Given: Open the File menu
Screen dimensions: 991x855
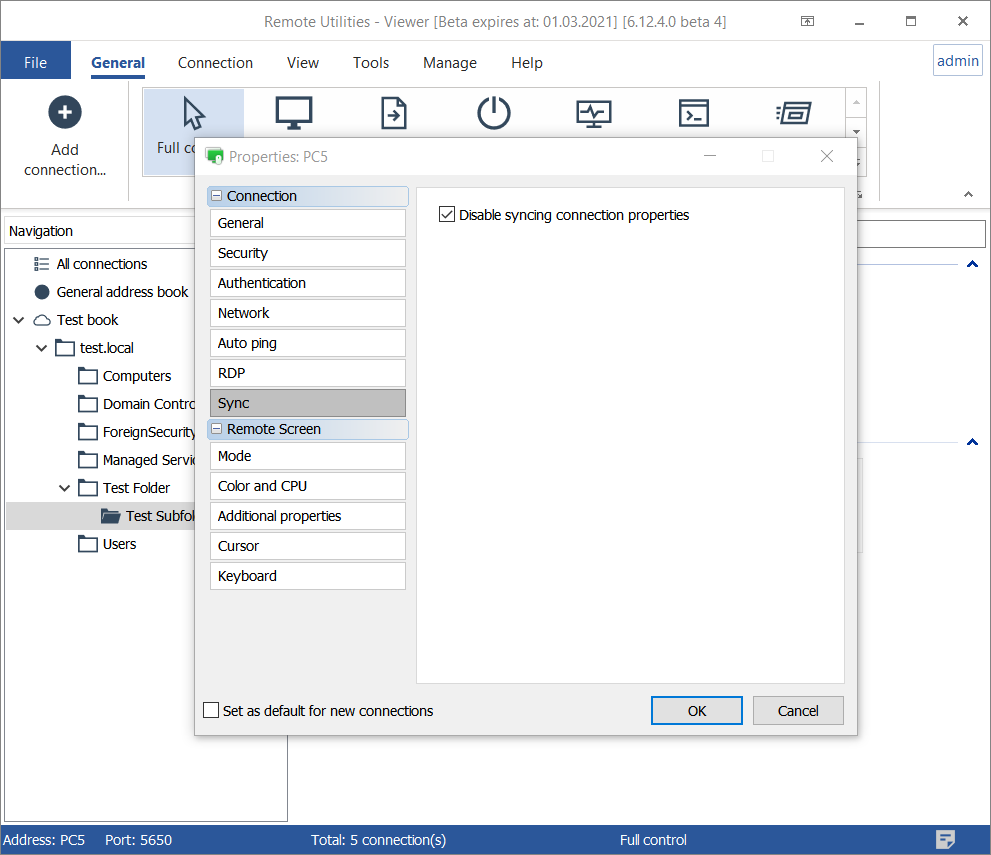Looking at the screenshot, I should pos(35,61).
